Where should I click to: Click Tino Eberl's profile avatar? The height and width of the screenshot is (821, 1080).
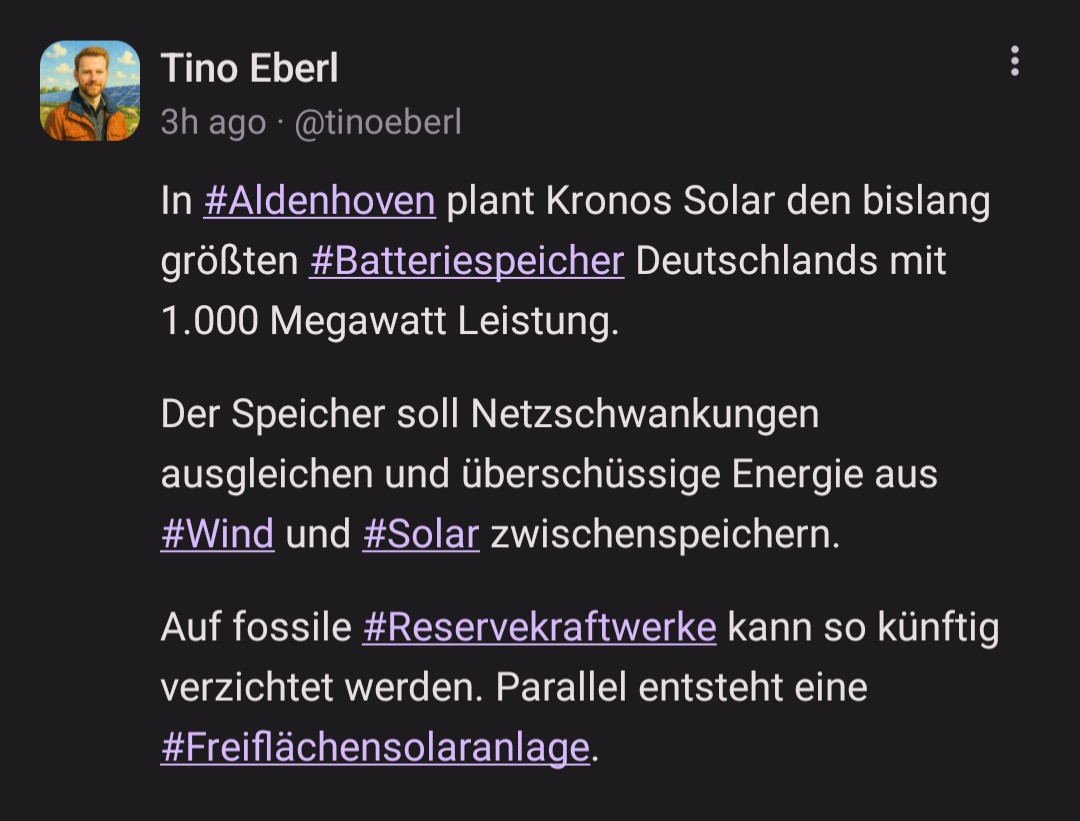click(x=90, y=90)
